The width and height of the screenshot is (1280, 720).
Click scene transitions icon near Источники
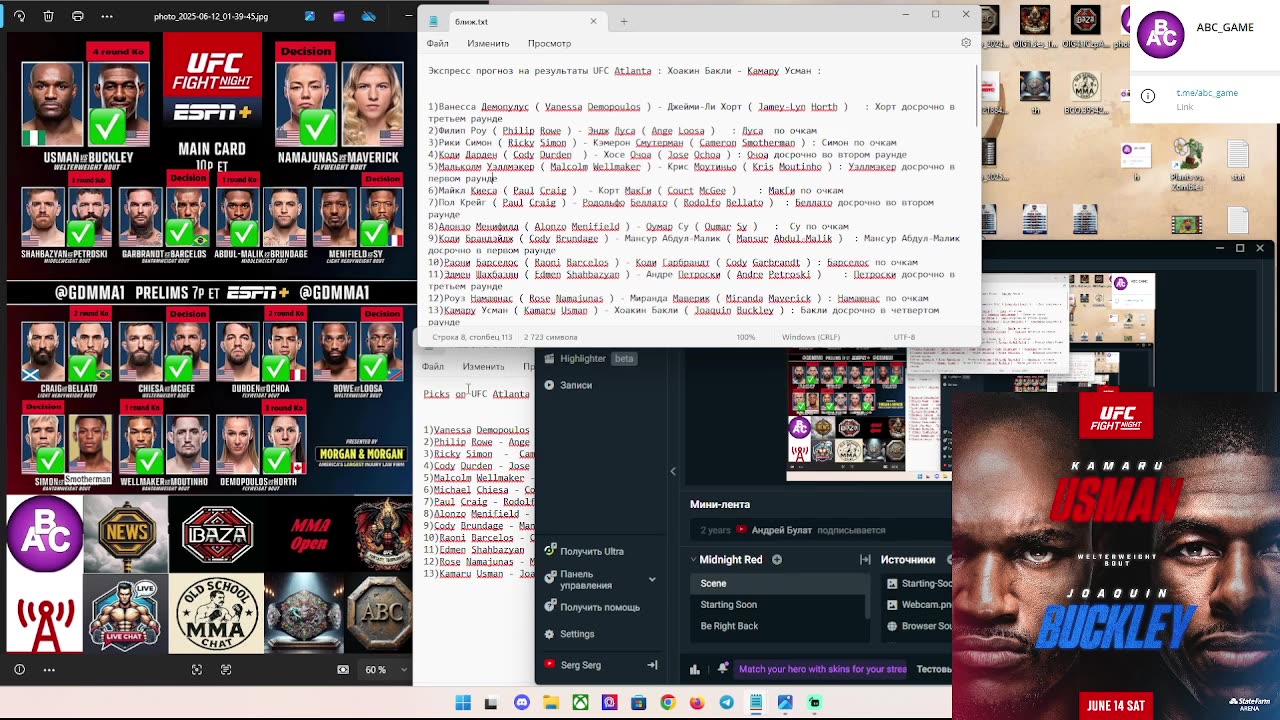(x=865, y=560)
